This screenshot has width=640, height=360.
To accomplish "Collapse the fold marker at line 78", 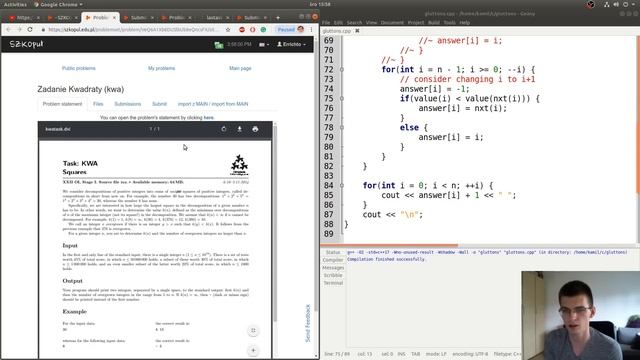I will (x=342, y=128).
